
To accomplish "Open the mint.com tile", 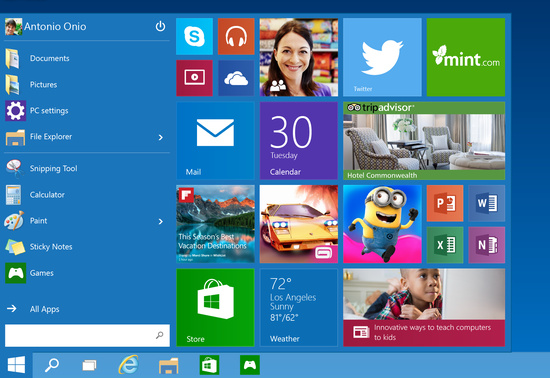I will [466, 57].
